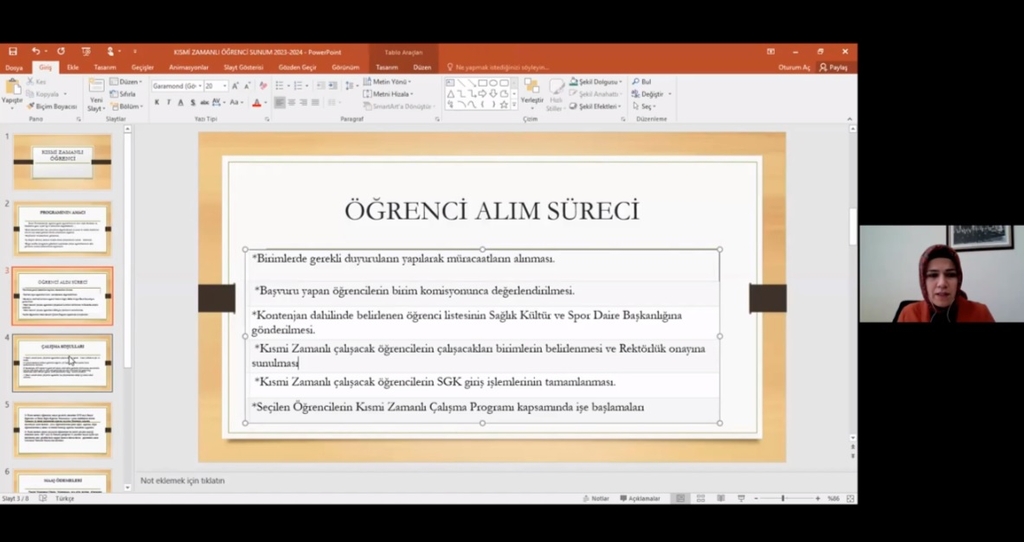Cut selection with Kes
1024x542 pixels.
pyautogui.click(x=37, y=82)
